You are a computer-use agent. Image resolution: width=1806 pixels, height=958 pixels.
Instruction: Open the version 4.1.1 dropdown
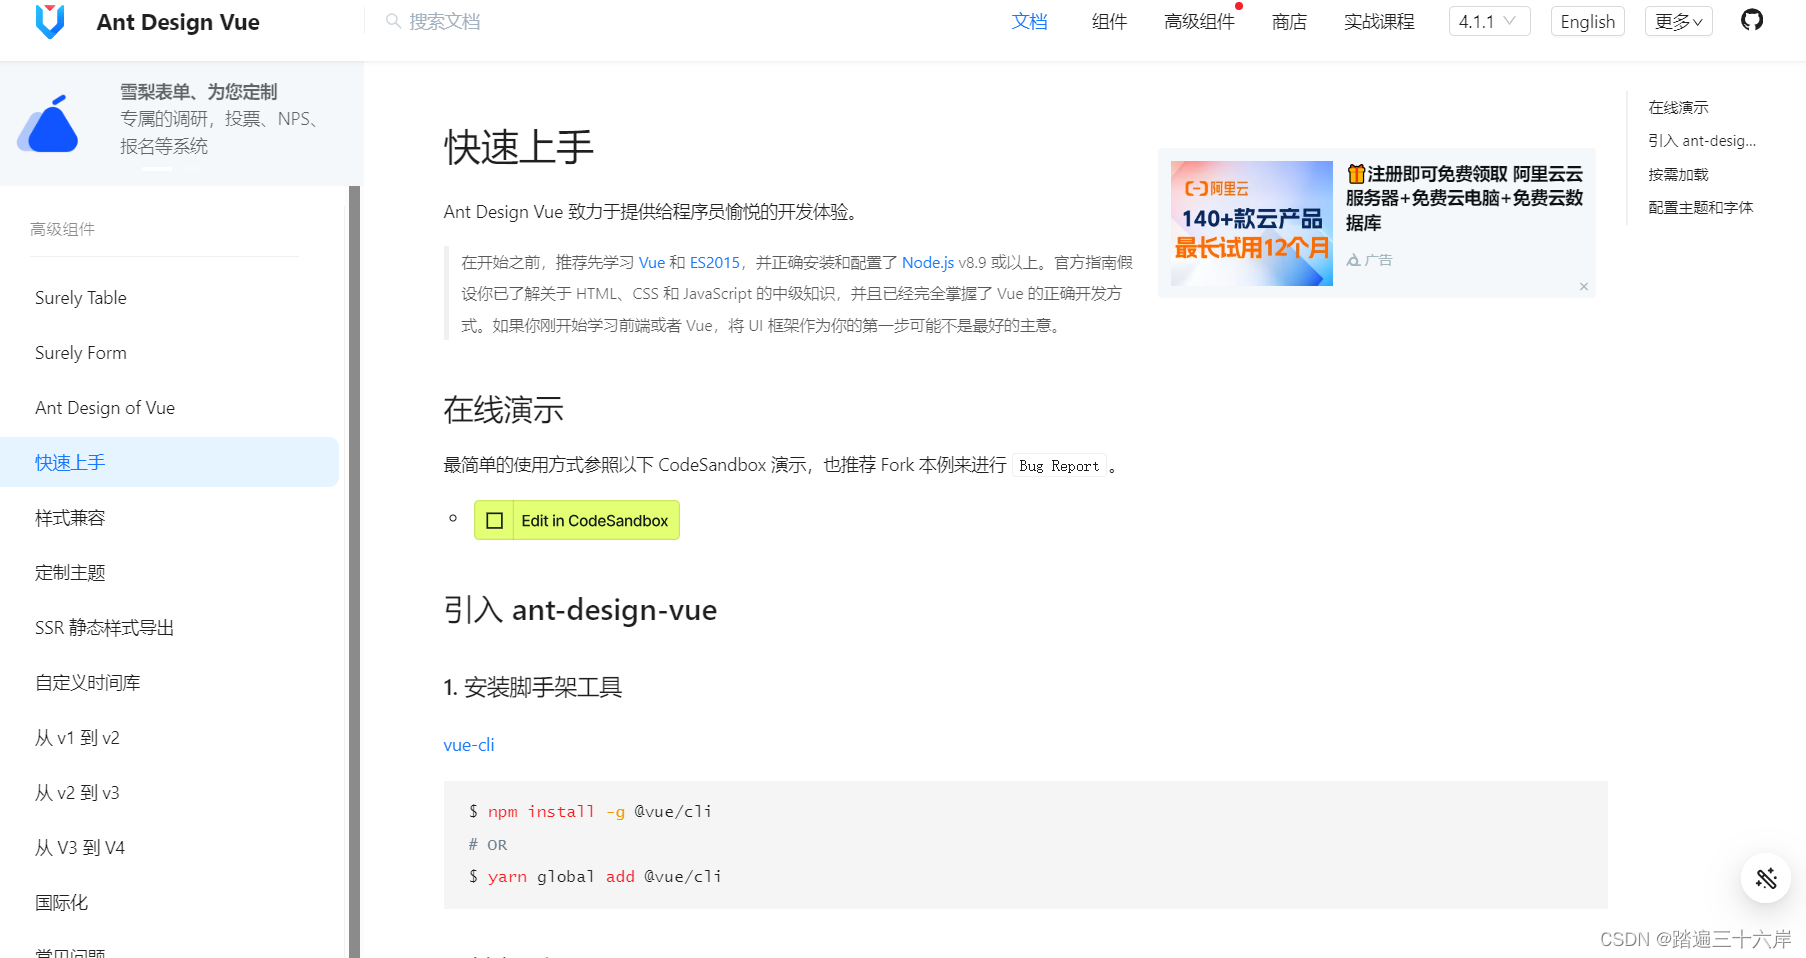pos(1489,20)
